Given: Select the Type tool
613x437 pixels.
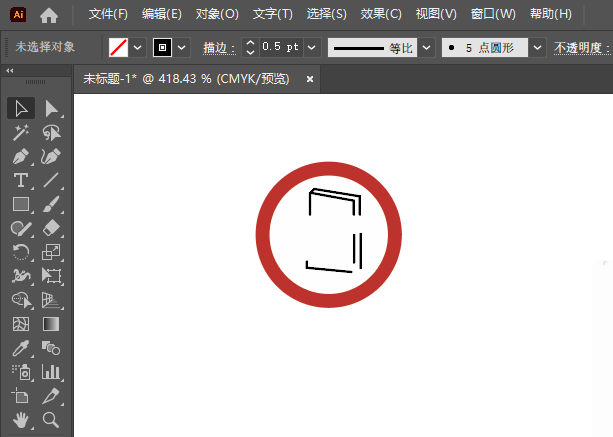Looking at the screenshot, I should pyautogui.click(x=21, y=180).
